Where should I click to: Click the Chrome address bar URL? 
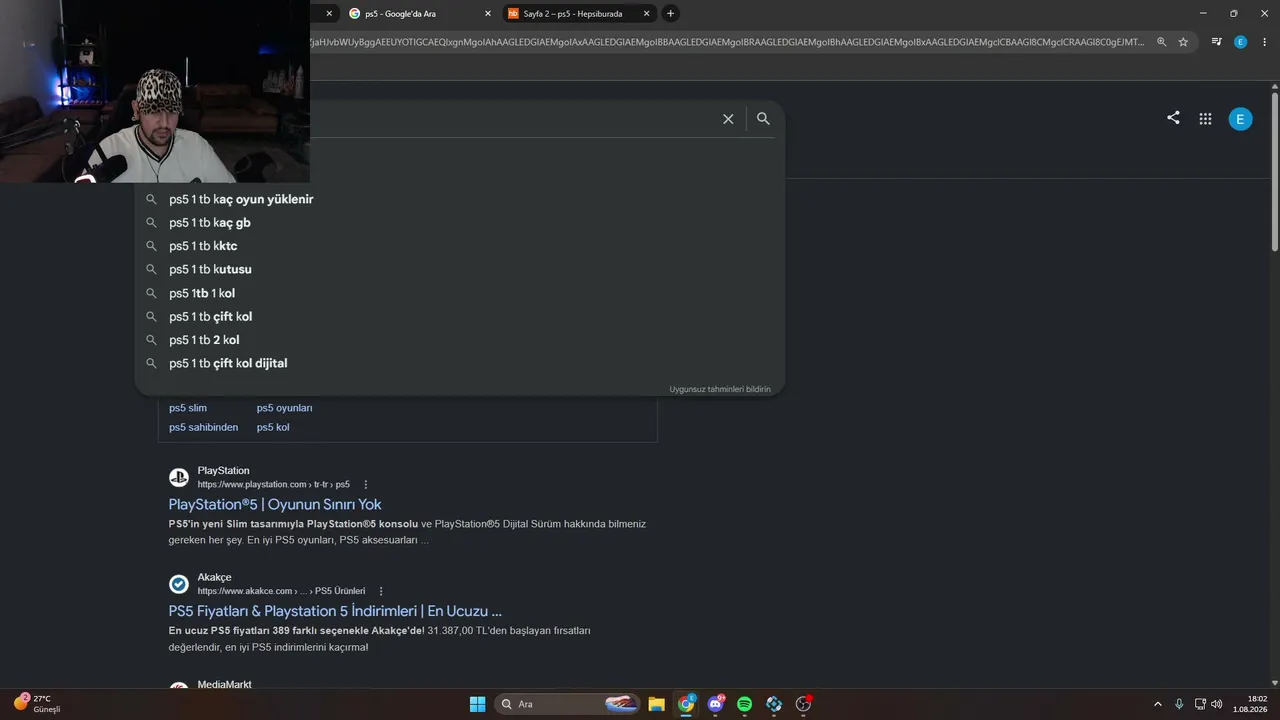coord(727,42)
